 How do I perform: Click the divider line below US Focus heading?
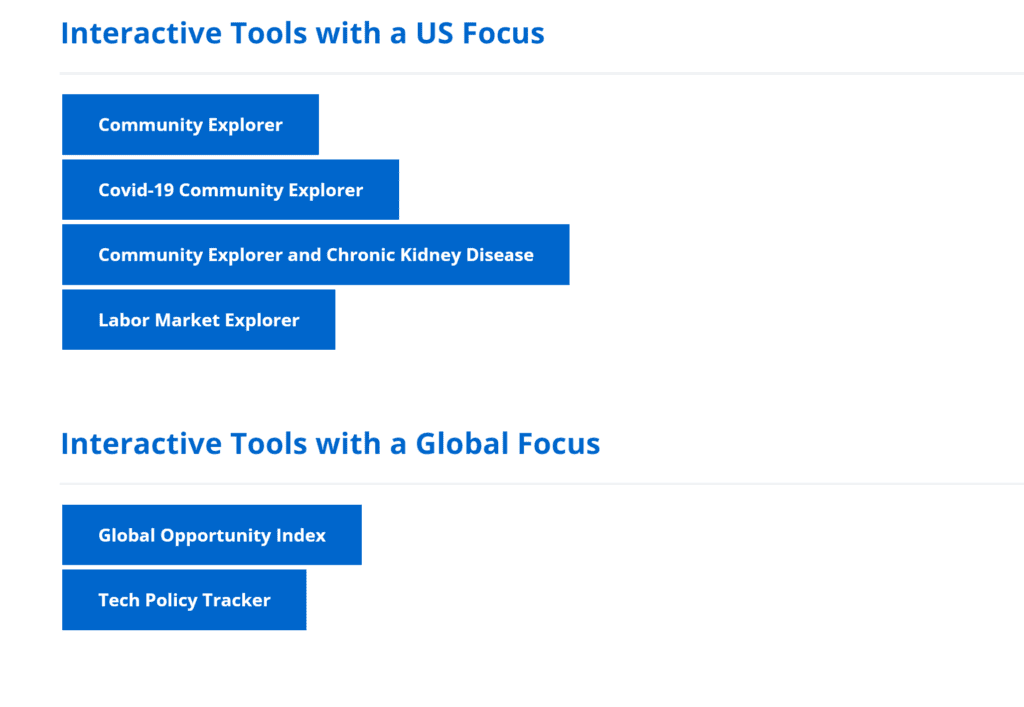pos(541,73)
